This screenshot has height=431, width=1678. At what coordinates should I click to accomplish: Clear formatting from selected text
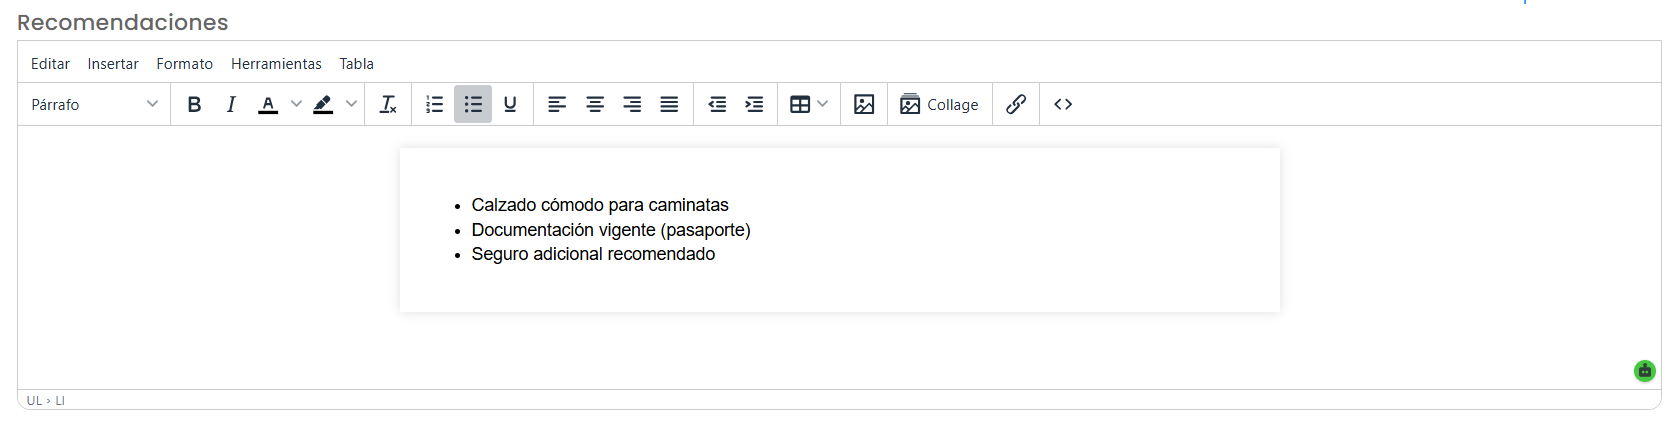point(389,104)
